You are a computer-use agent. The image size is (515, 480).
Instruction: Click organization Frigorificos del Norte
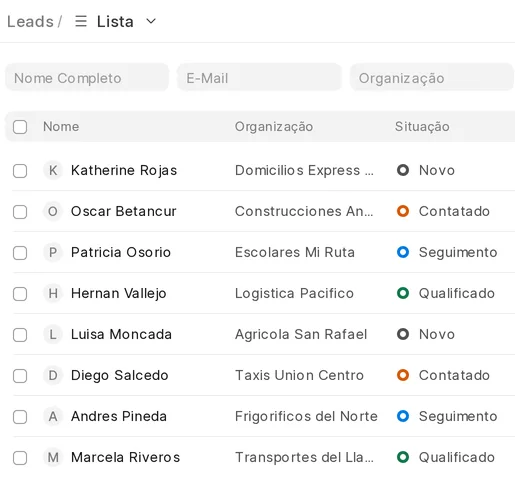[x=306, y=417]
